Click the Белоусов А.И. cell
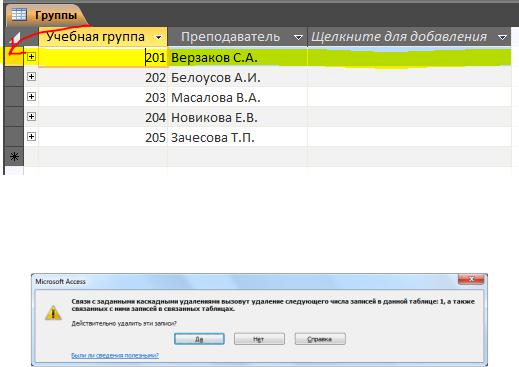519x367 pixels. [x=237, y=77]
